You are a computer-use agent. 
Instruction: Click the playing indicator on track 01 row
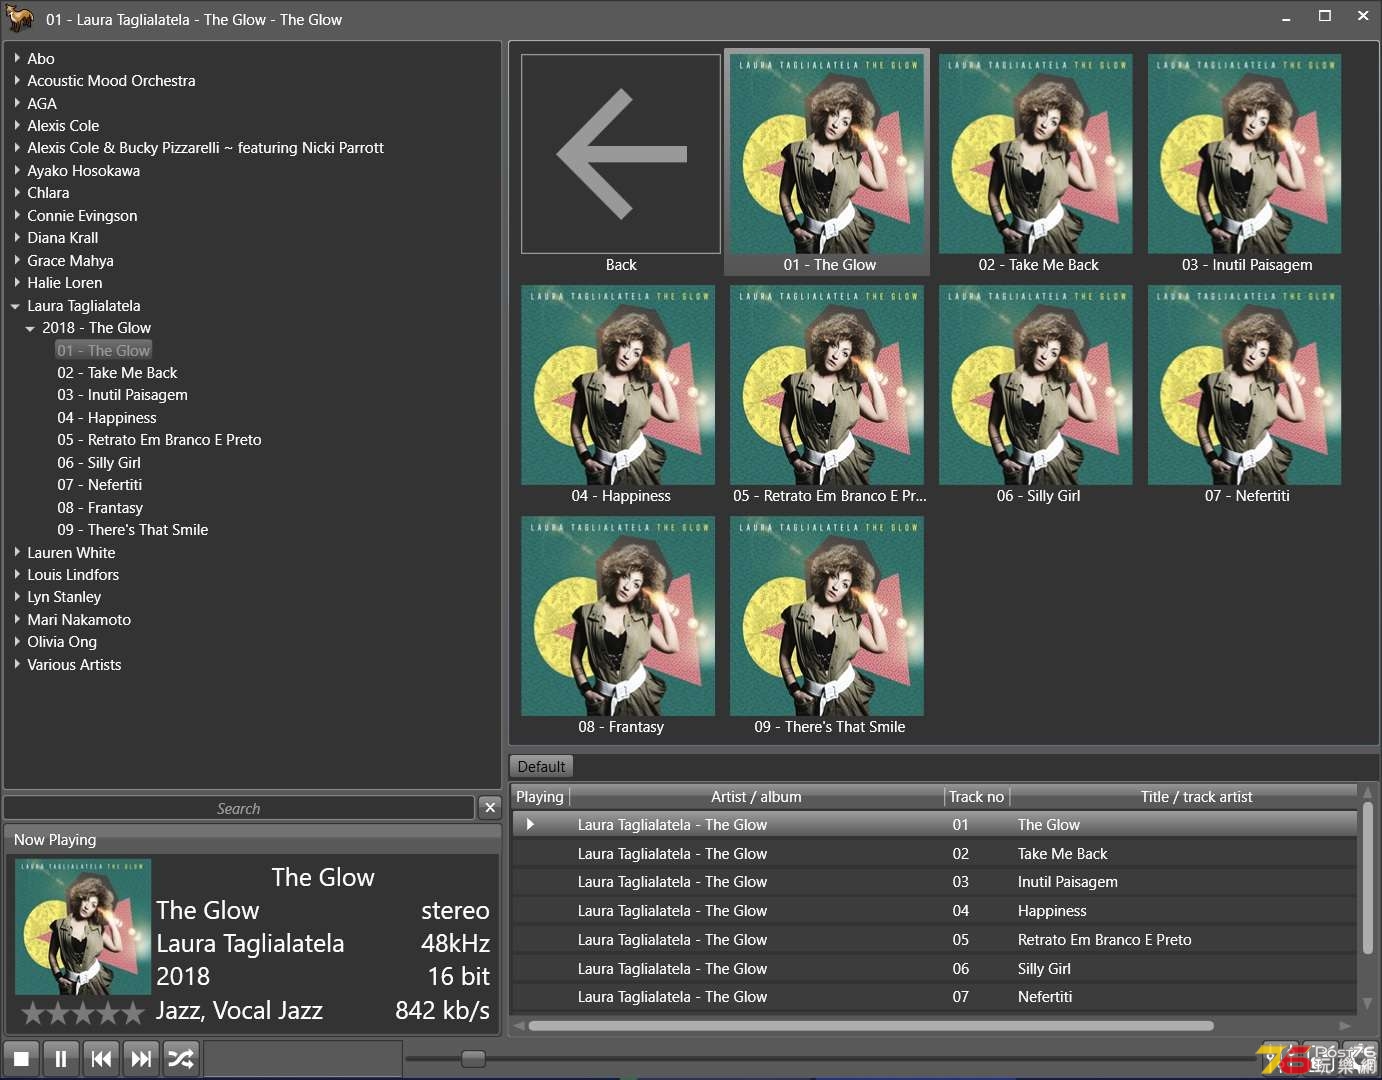click(530, 824)
